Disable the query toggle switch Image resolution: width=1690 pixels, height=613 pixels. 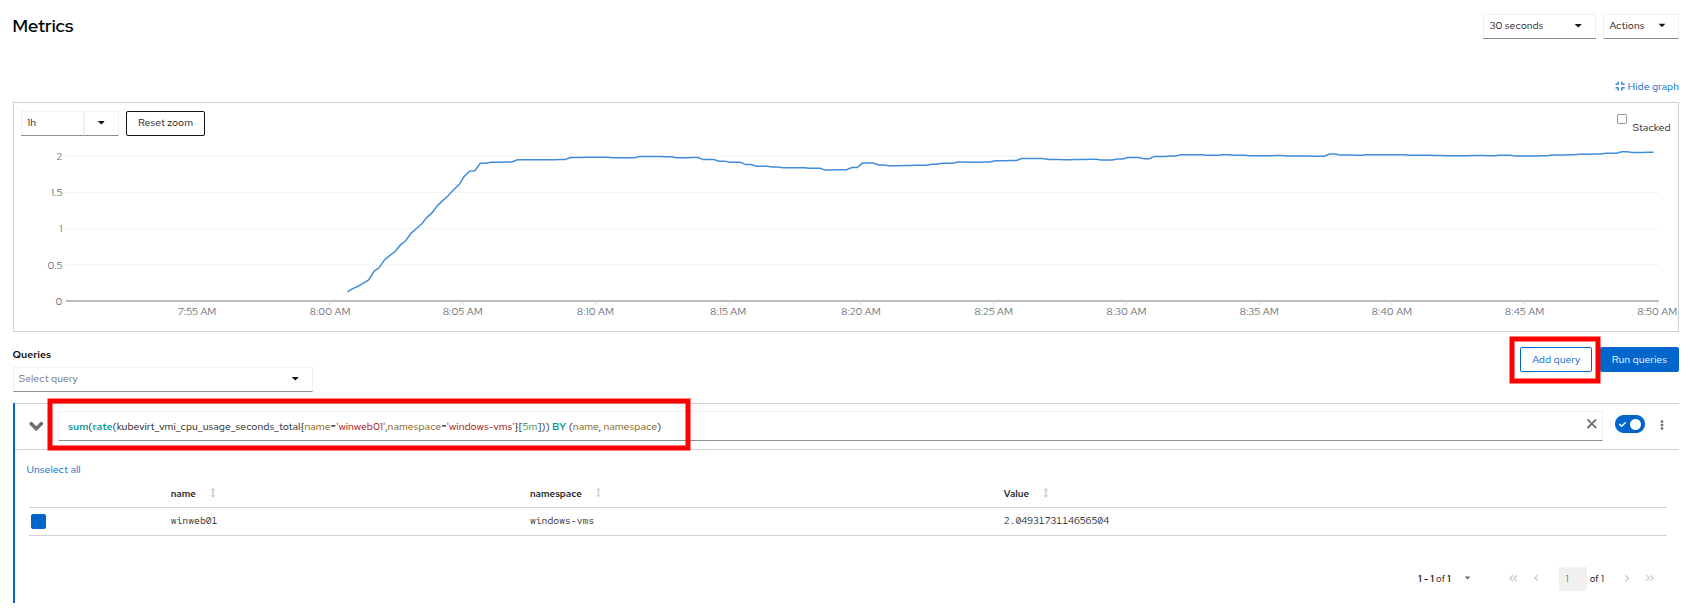pos(1629,425)
